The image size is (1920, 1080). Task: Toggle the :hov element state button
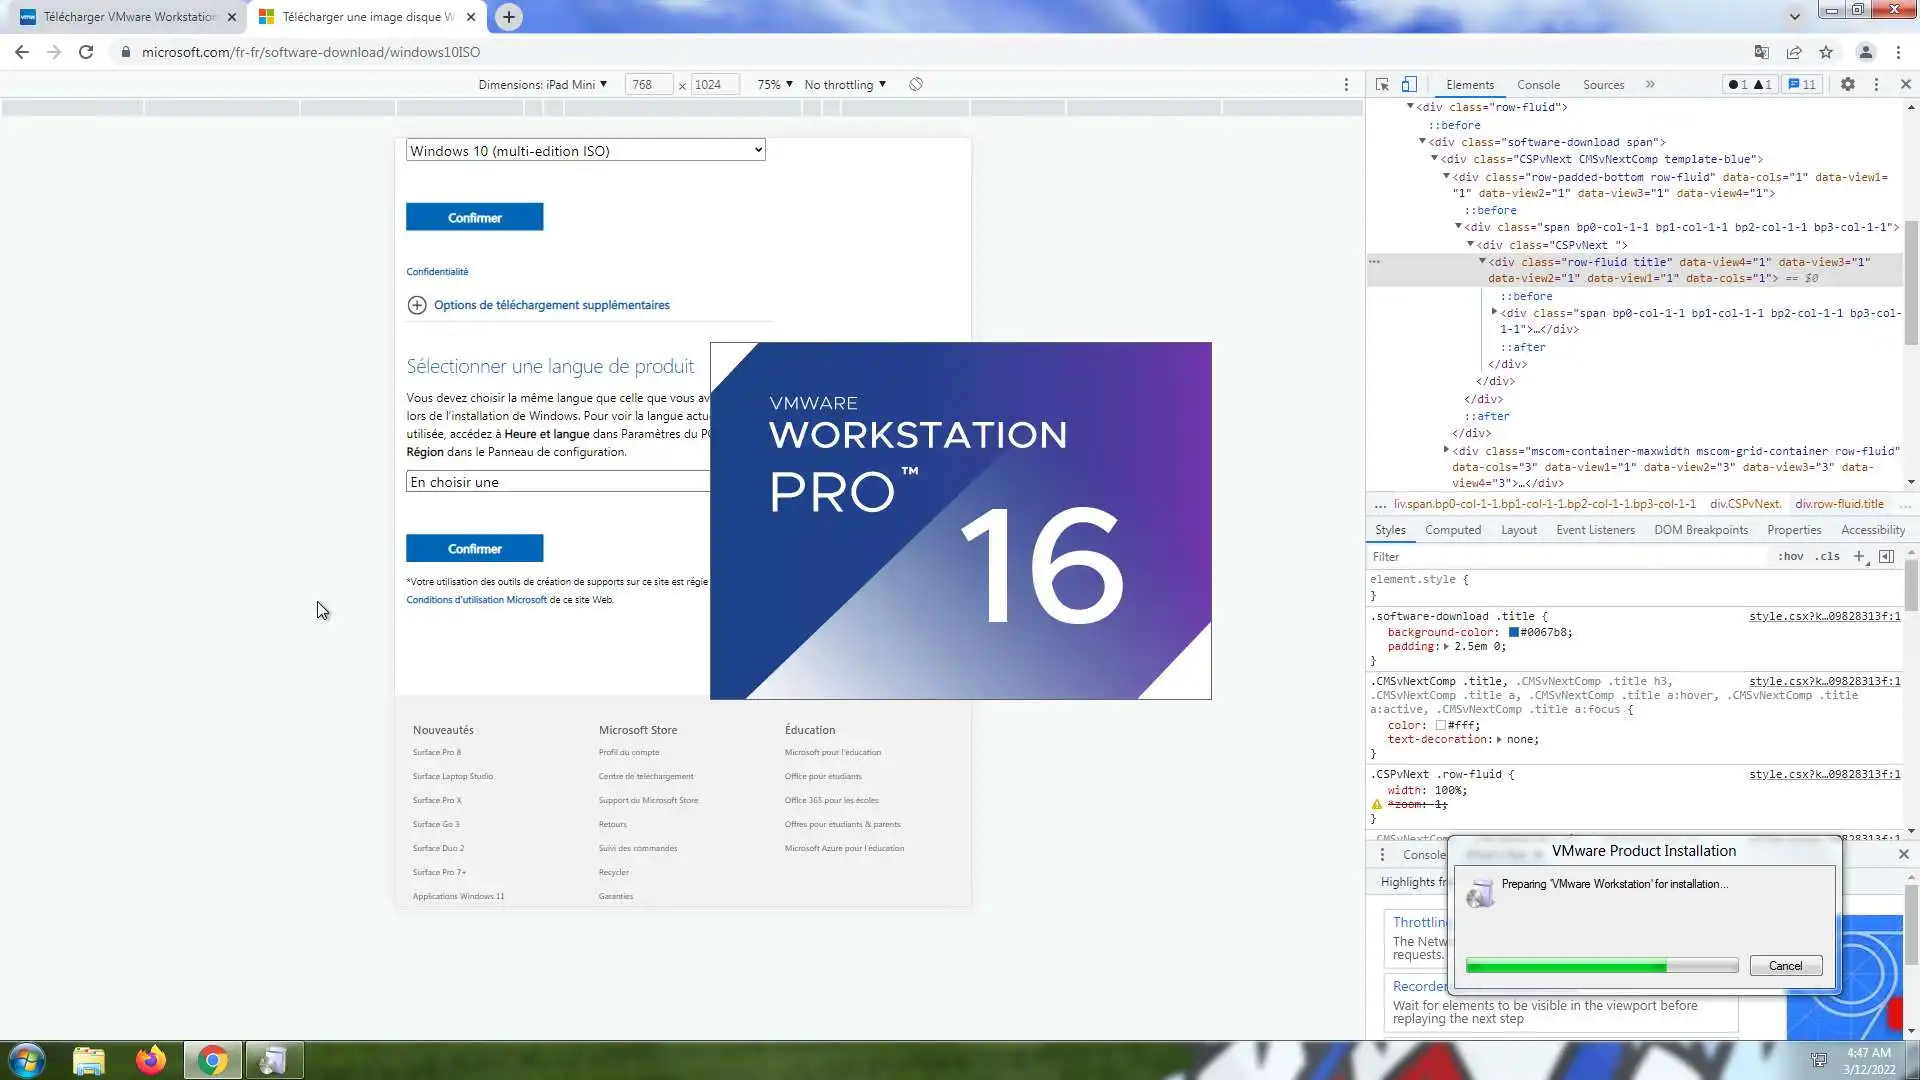click(1791, 557)
